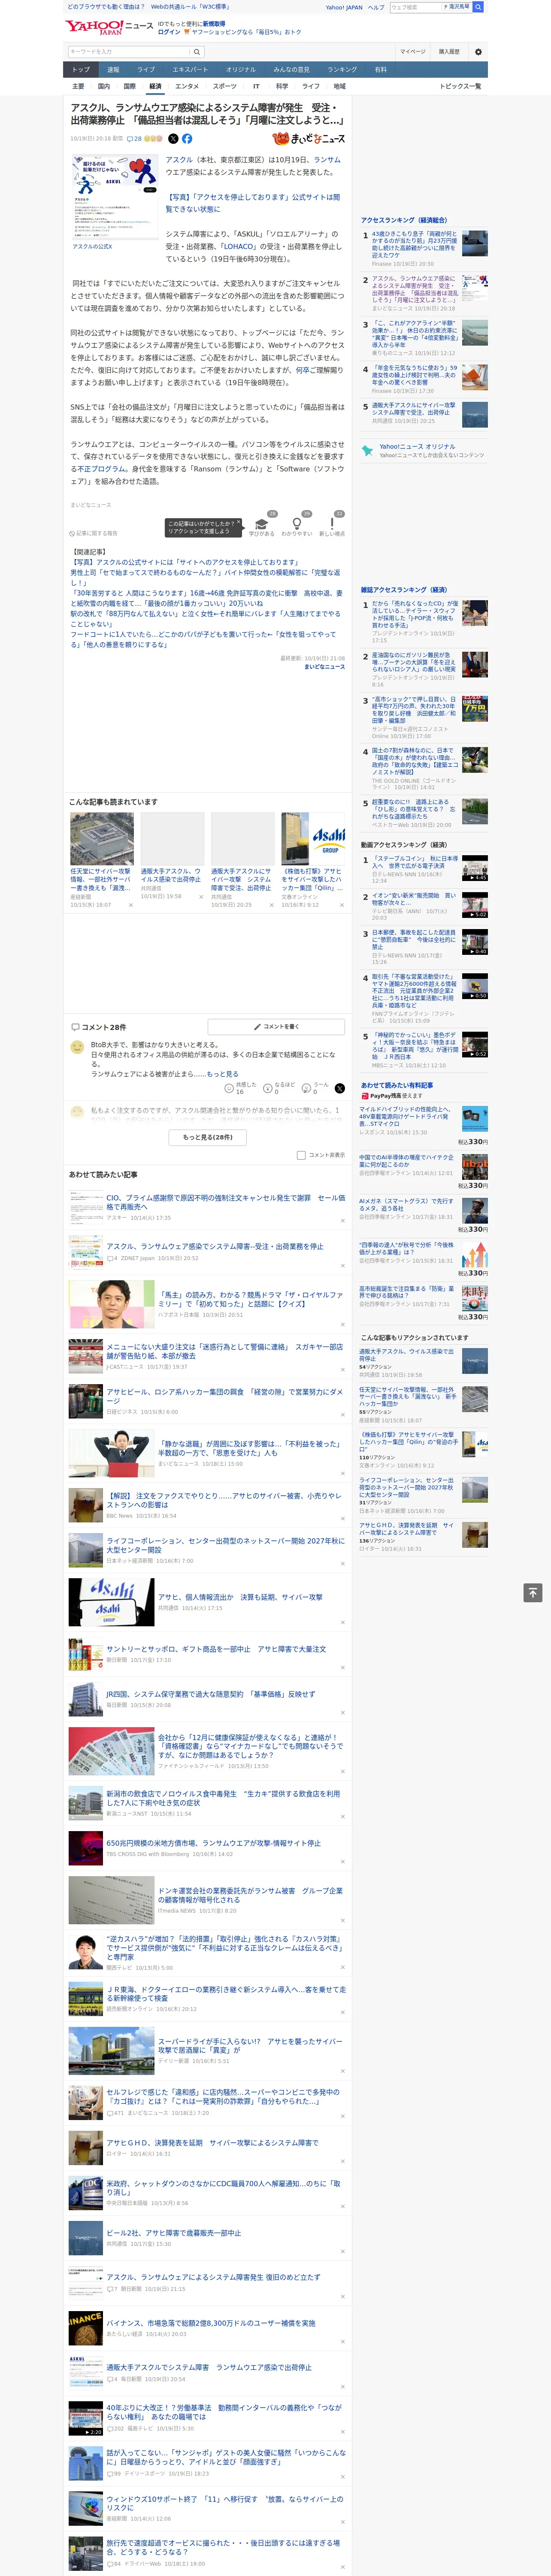Select the ランキング navigation tab
551x2576 pixels.
pos(342,70)
